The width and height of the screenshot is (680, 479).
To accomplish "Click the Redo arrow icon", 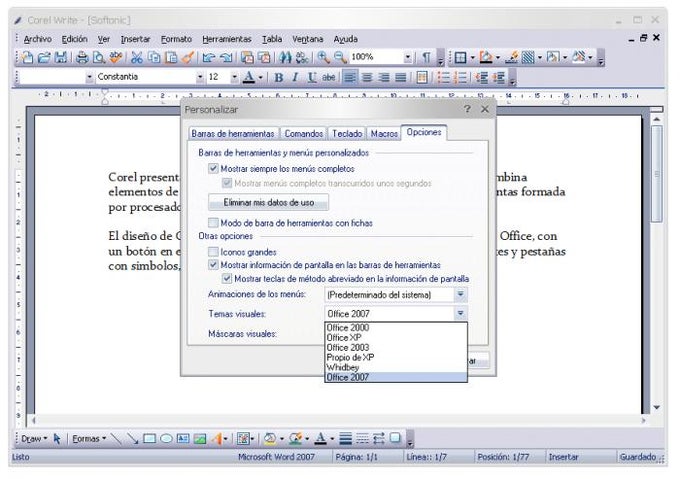I will pos(226,57).
